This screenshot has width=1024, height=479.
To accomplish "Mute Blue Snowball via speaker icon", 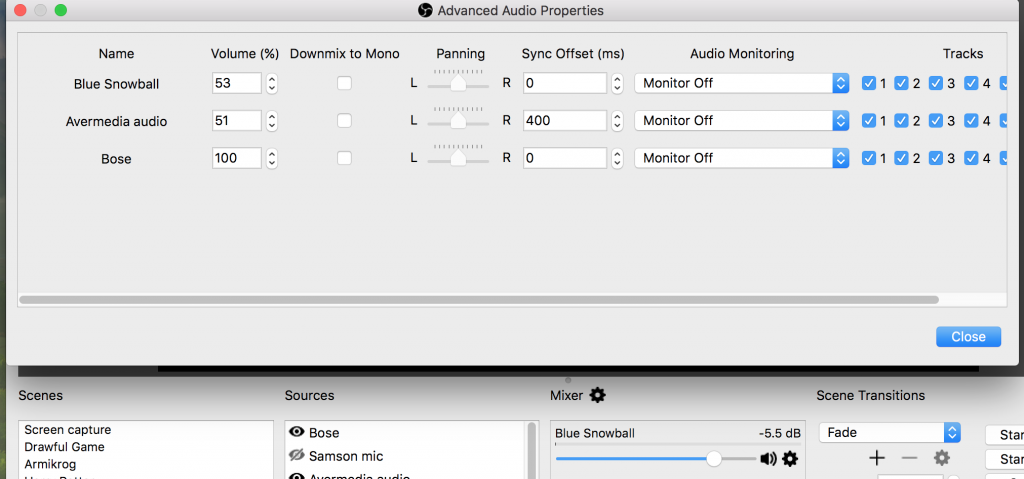I will 769,459.
